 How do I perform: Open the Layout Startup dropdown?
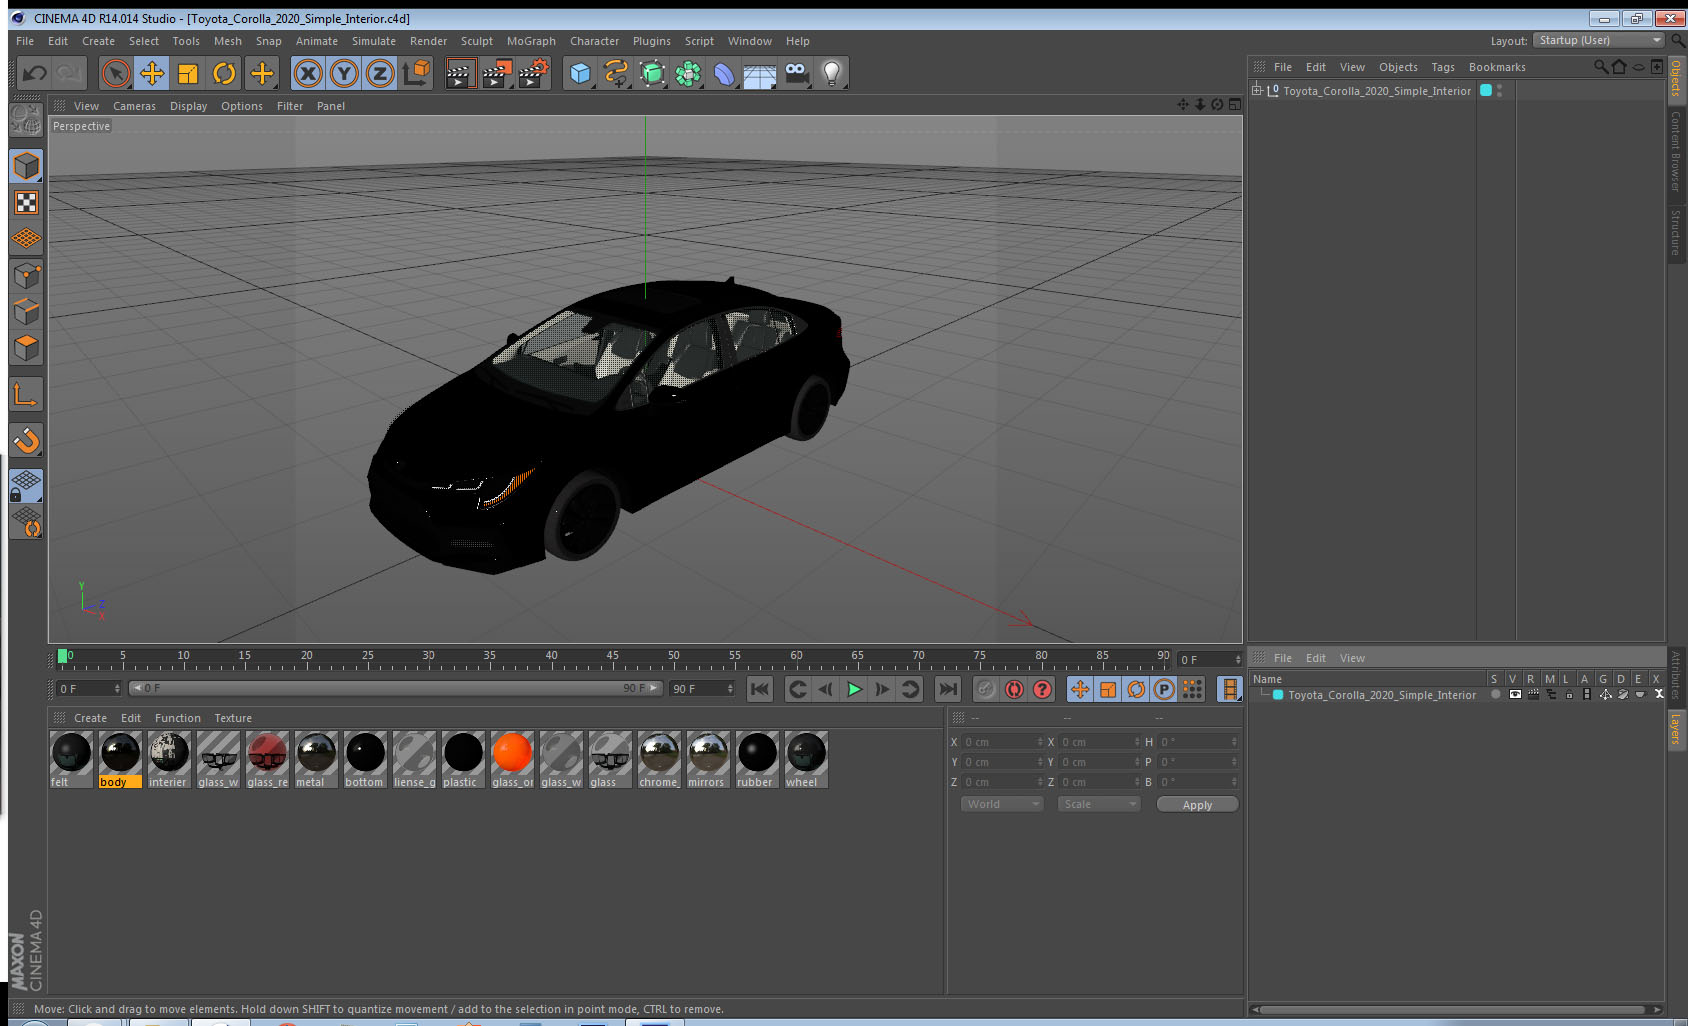coord(1599,40)
